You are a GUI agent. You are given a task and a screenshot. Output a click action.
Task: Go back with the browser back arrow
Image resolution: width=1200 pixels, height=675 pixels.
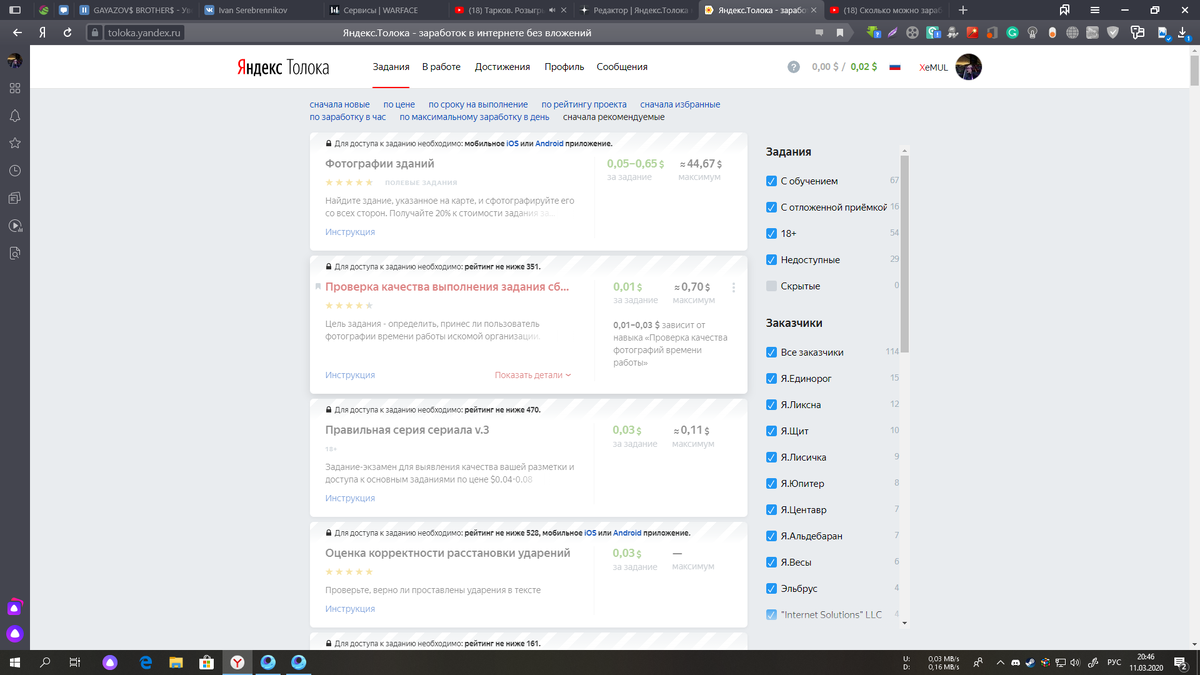[16, 32]
